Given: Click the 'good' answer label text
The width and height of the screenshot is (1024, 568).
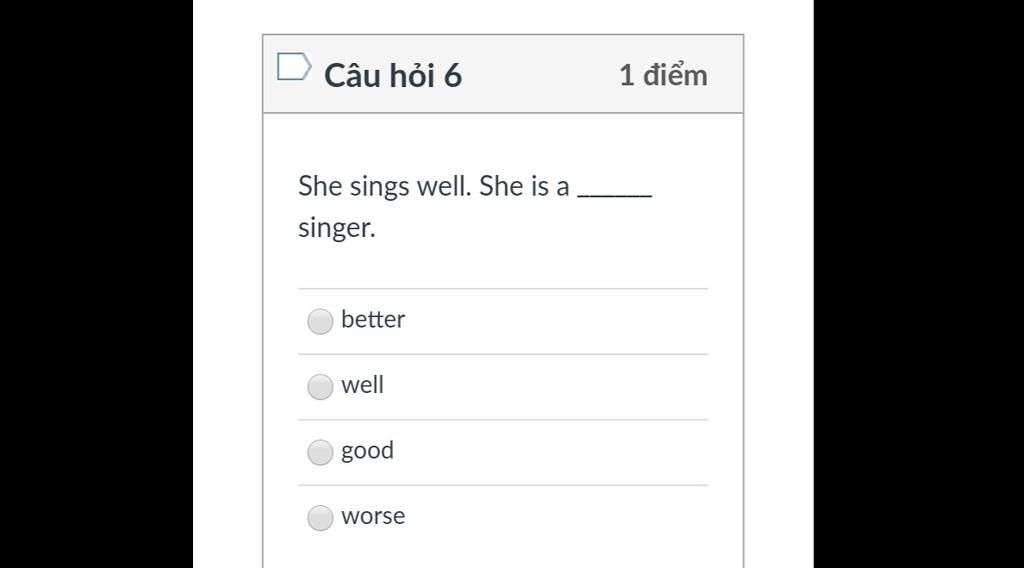Looking at the screenshot, I should pos(368,451).
